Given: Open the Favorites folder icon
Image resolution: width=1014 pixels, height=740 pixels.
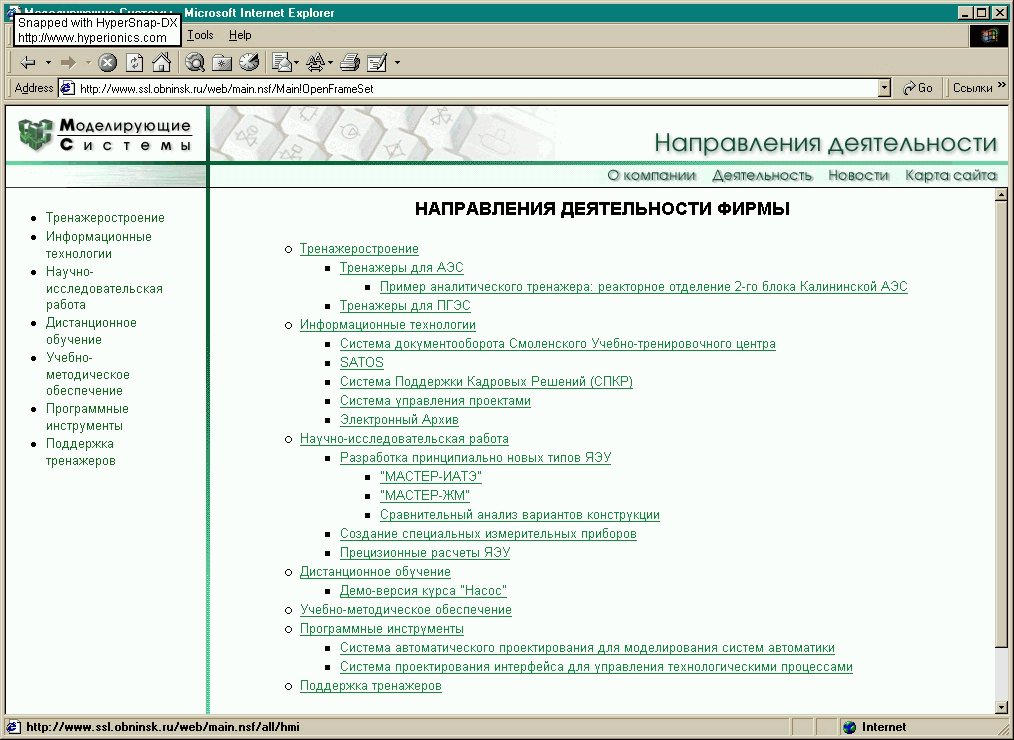Looking at the screenshot, I should tap(222, 63).
